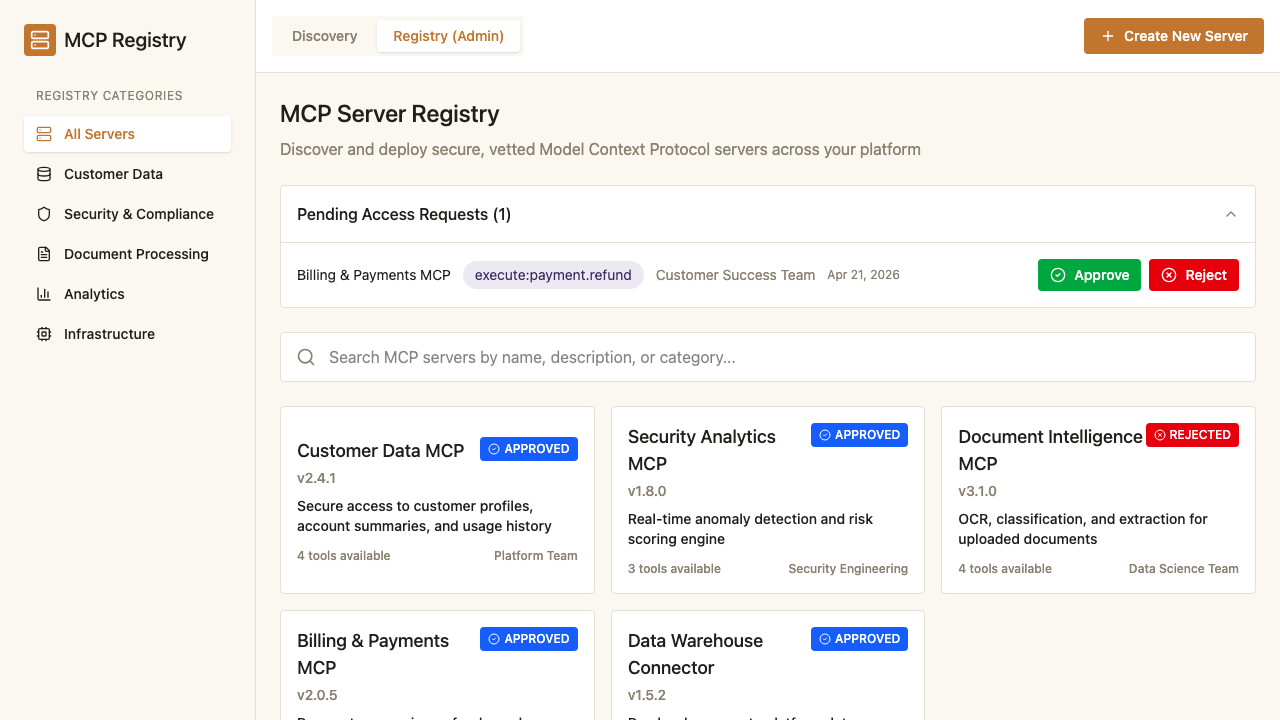
Task: Click version v2.4.1 text
Action: (x=316, y=478)
